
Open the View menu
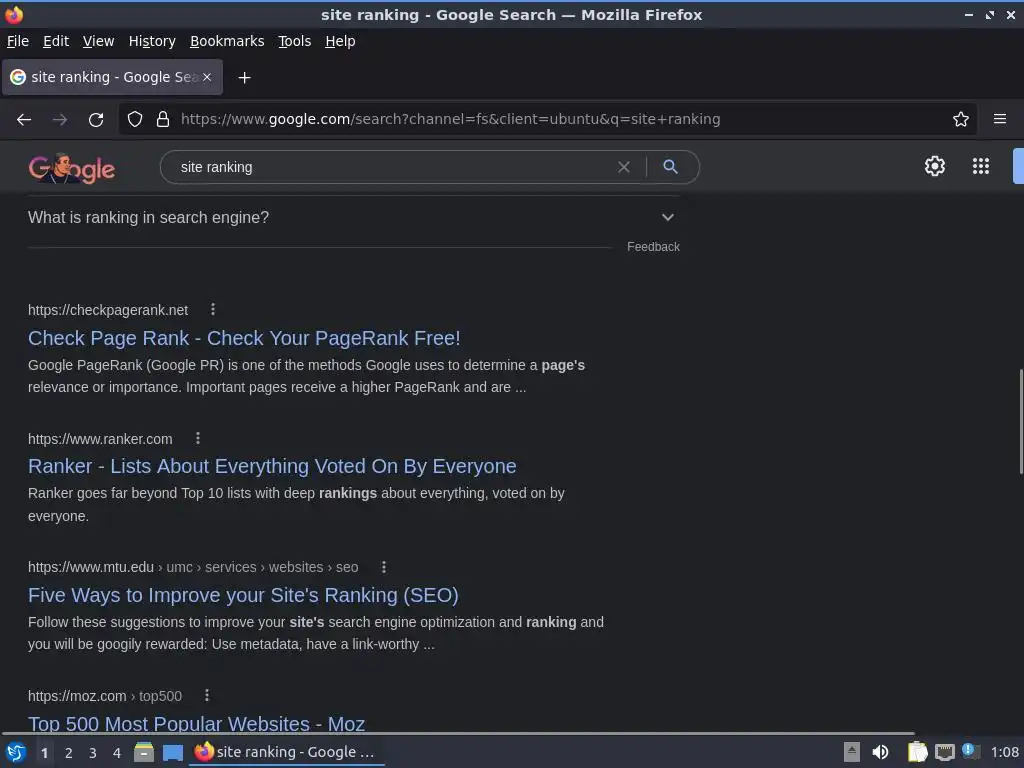click(98, 41)
